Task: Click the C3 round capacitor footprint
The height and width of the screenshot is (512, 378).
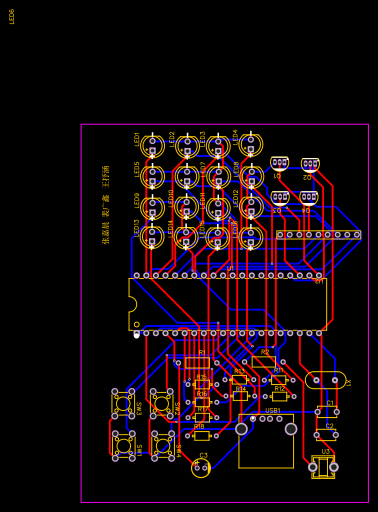Action: point(201,468)
